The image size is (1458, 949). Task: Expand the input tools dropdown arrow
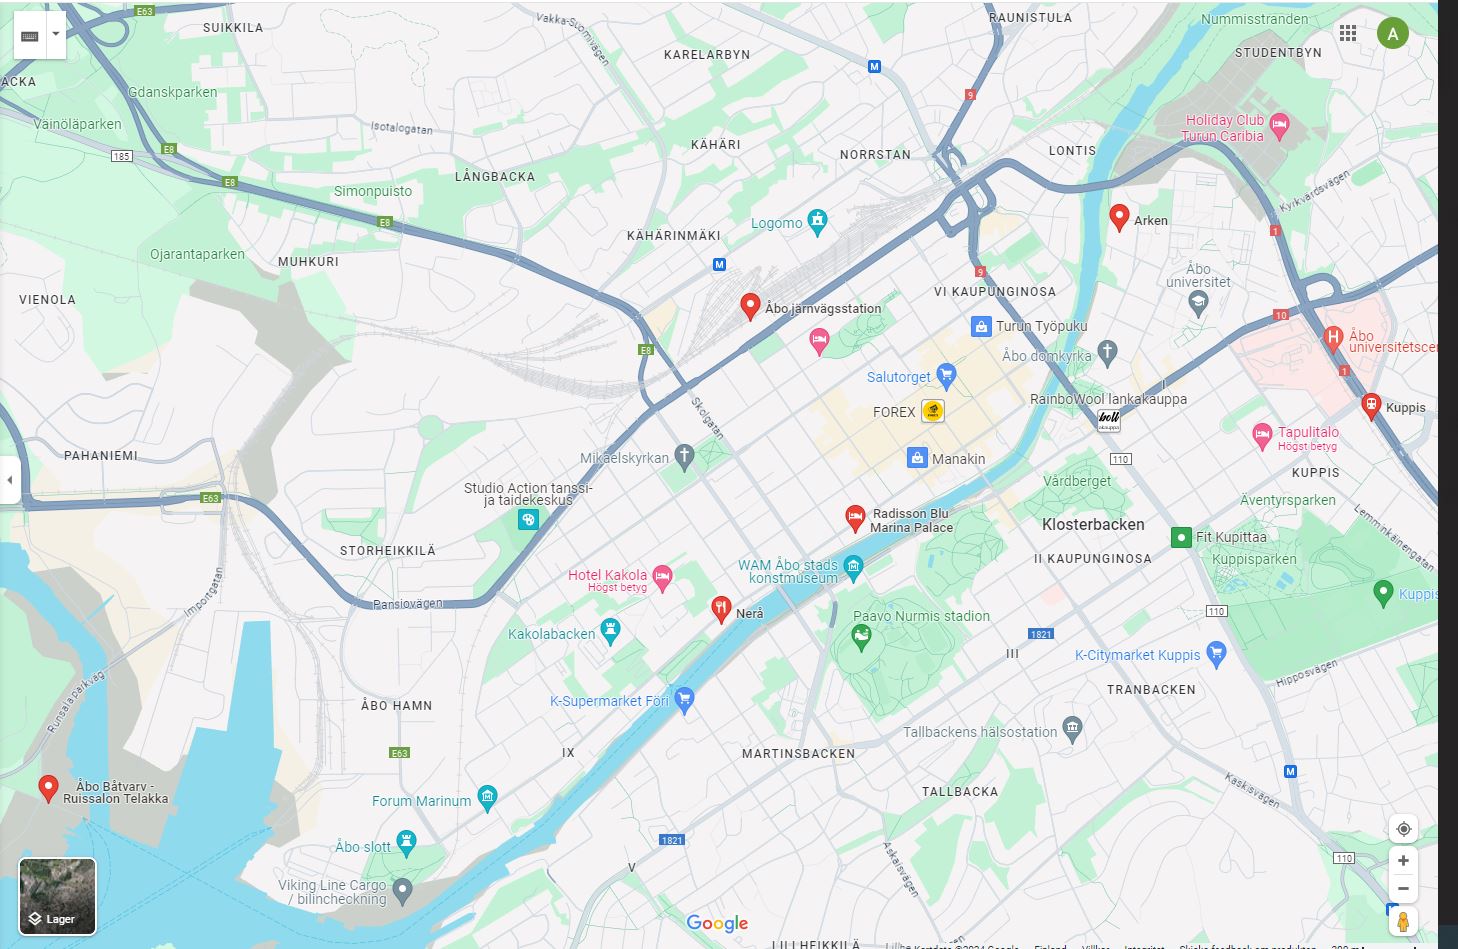(x=55, y=35)
